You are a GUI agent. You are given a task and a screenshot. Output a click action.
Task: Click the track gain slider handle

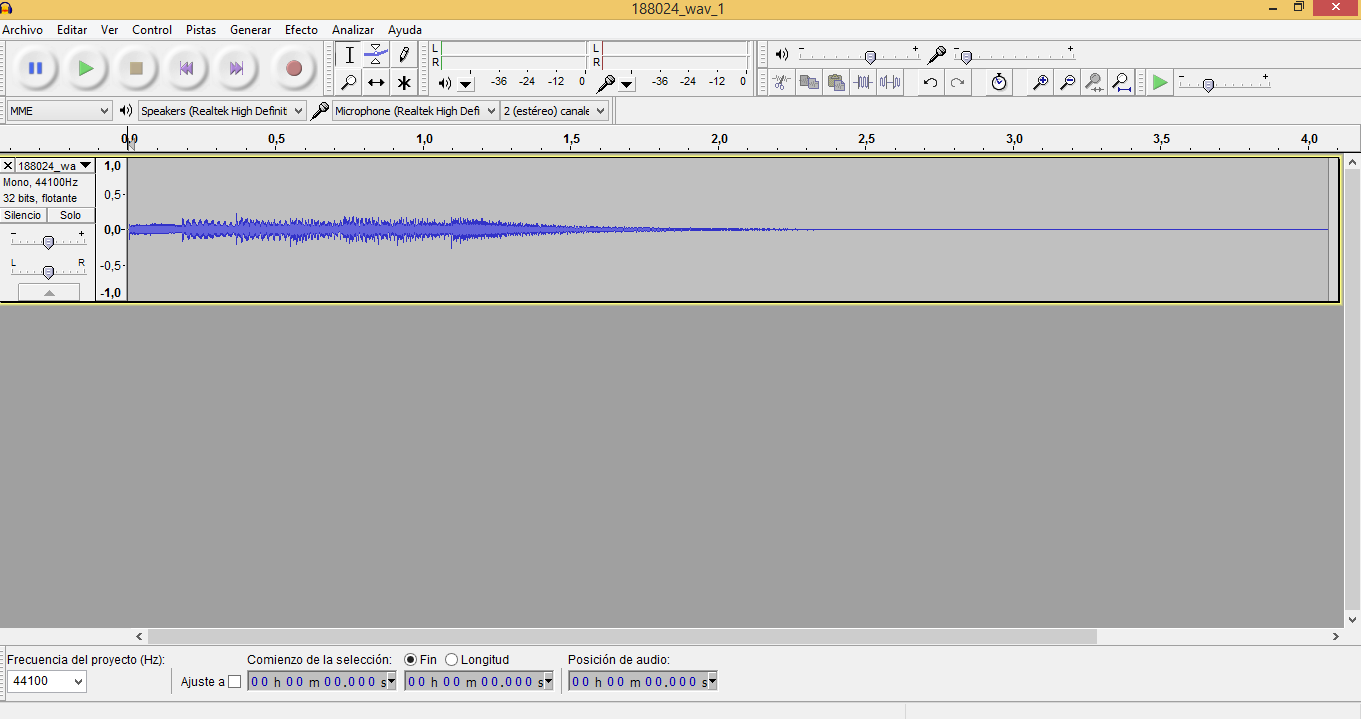coord(48,242)
